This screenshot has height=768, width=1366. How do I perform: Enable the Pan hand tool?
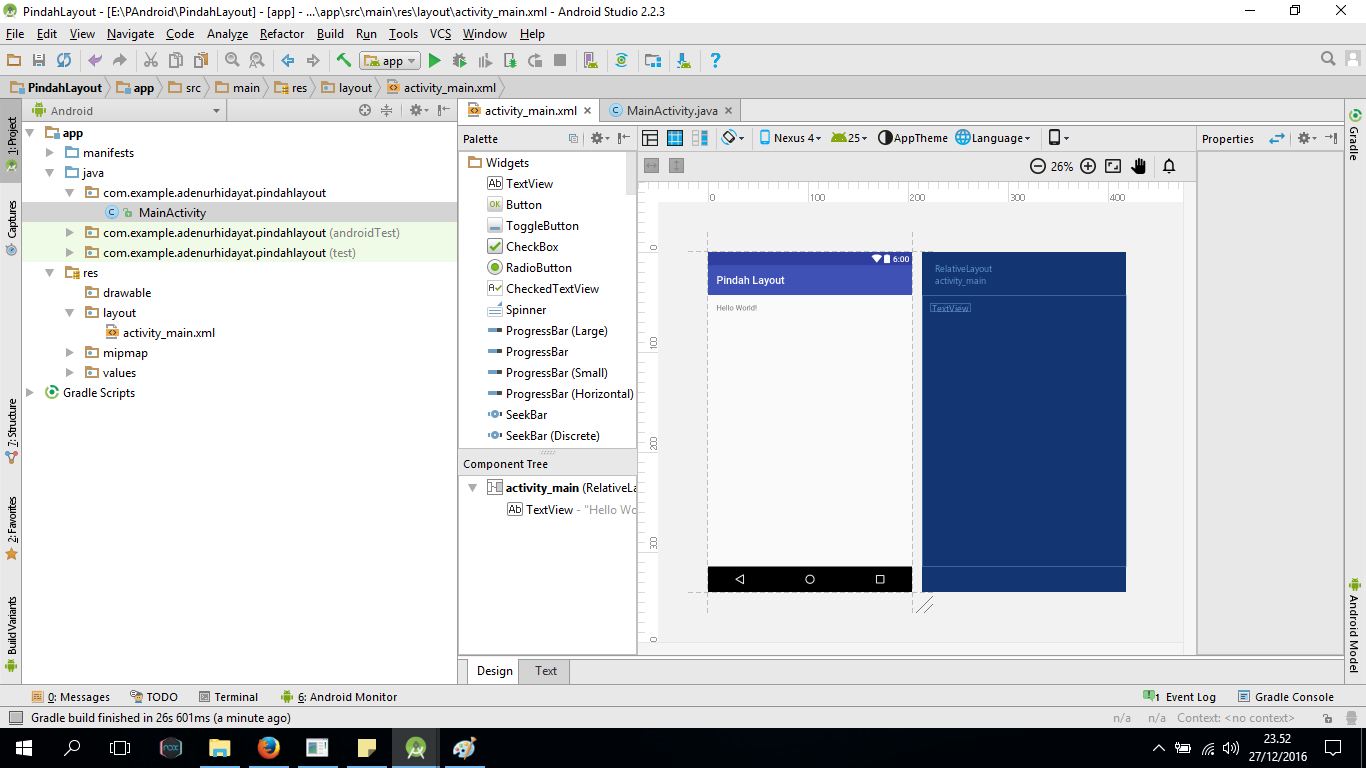click(x=1138, y=167)
